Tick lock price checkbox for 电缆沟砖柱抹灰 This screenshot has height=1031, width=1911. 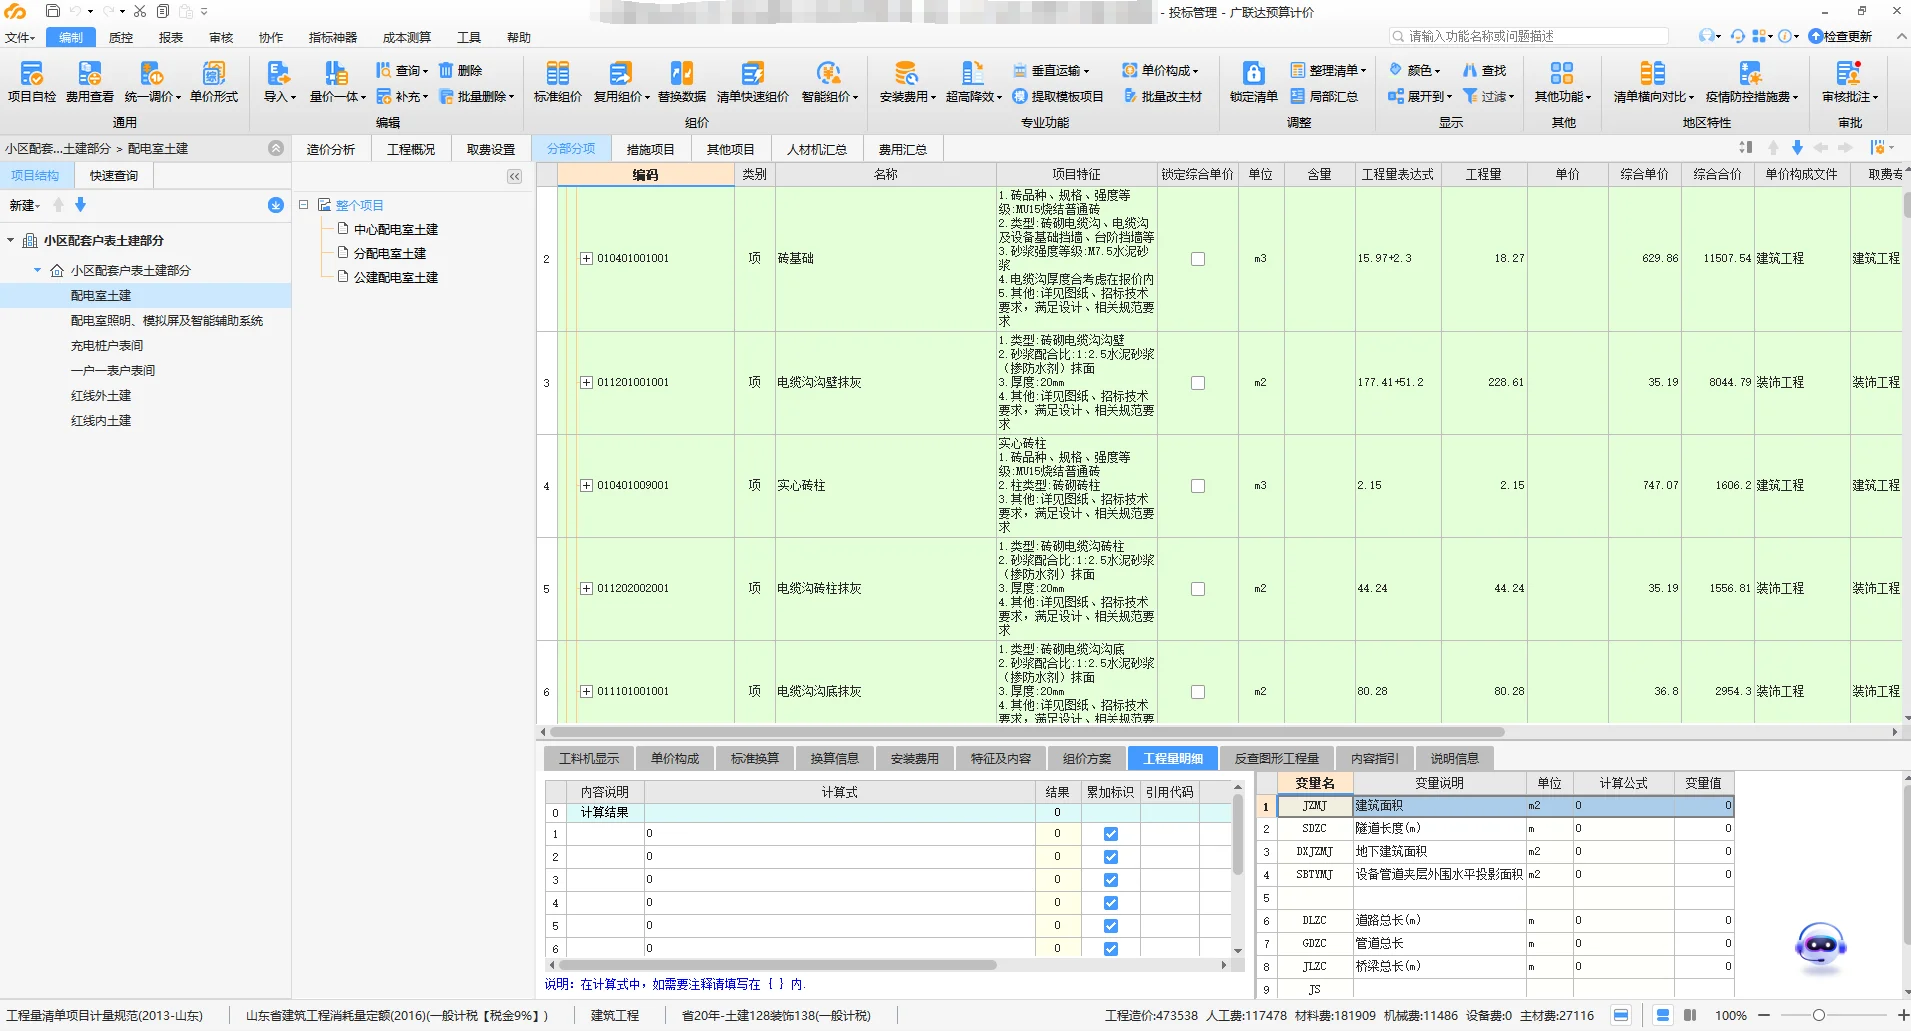pos(1198,589)
